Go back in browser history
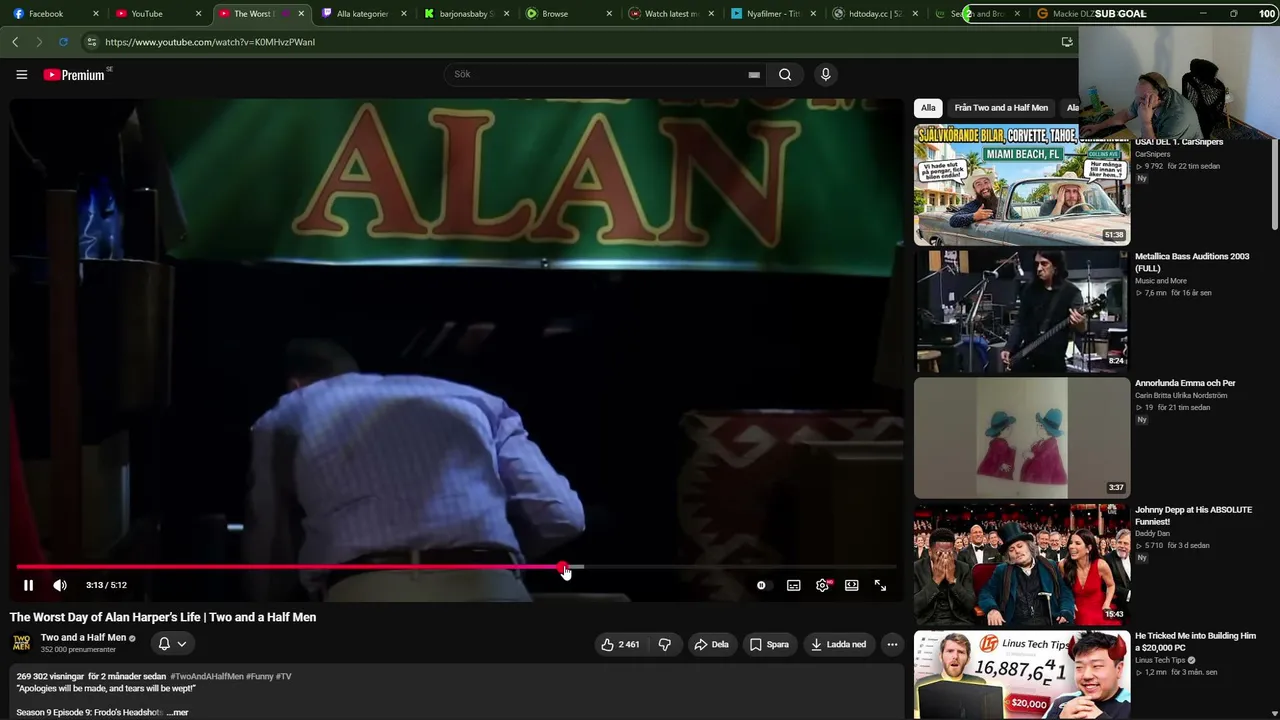 pos(15,42)
